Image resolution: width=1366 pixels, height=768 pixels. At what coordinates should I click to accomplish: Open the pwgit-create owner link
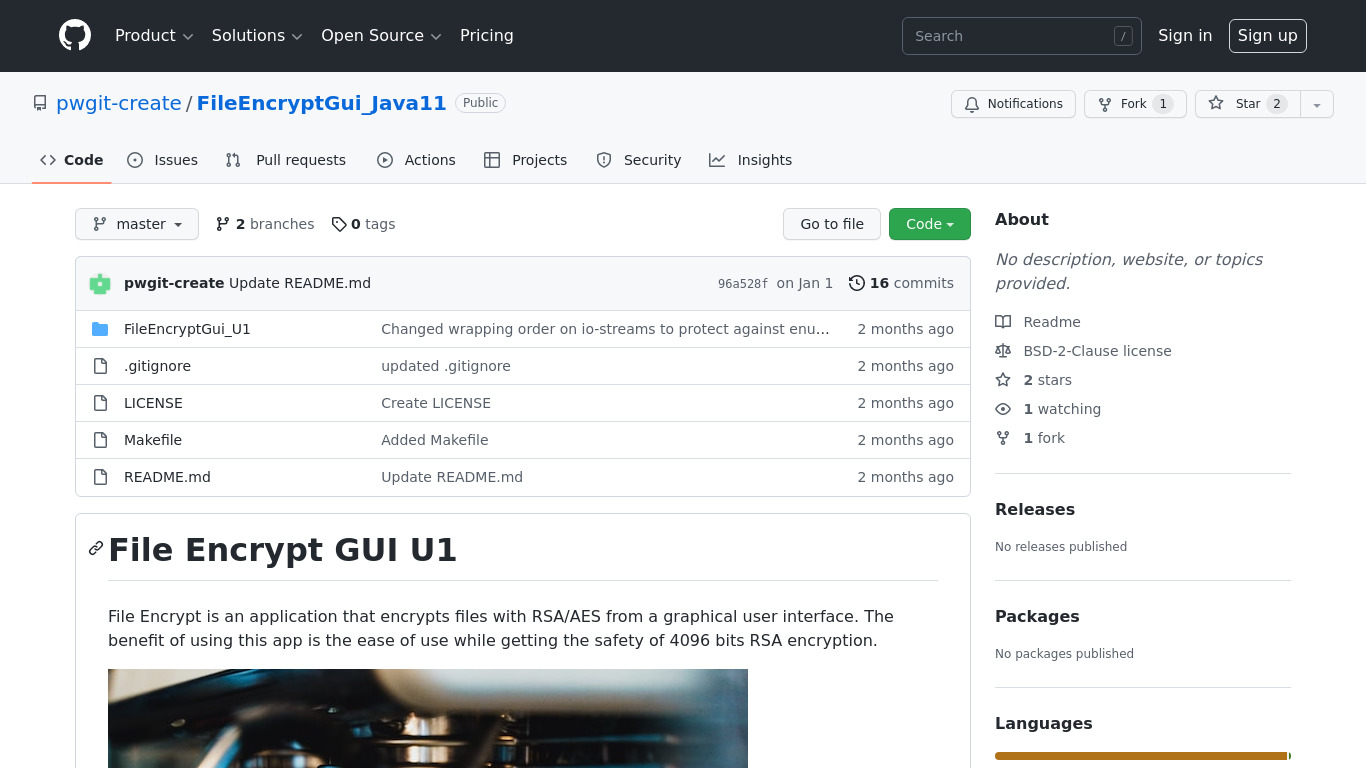pyautogui.click(x=119, y=103)
